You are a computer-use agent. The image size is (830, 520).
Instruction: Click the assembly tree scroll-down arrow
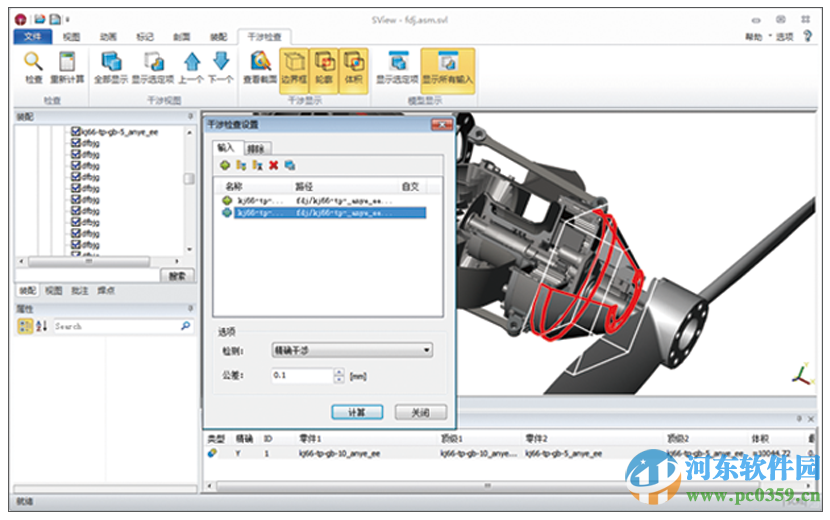pyautogui.click(x=190, y=249)
